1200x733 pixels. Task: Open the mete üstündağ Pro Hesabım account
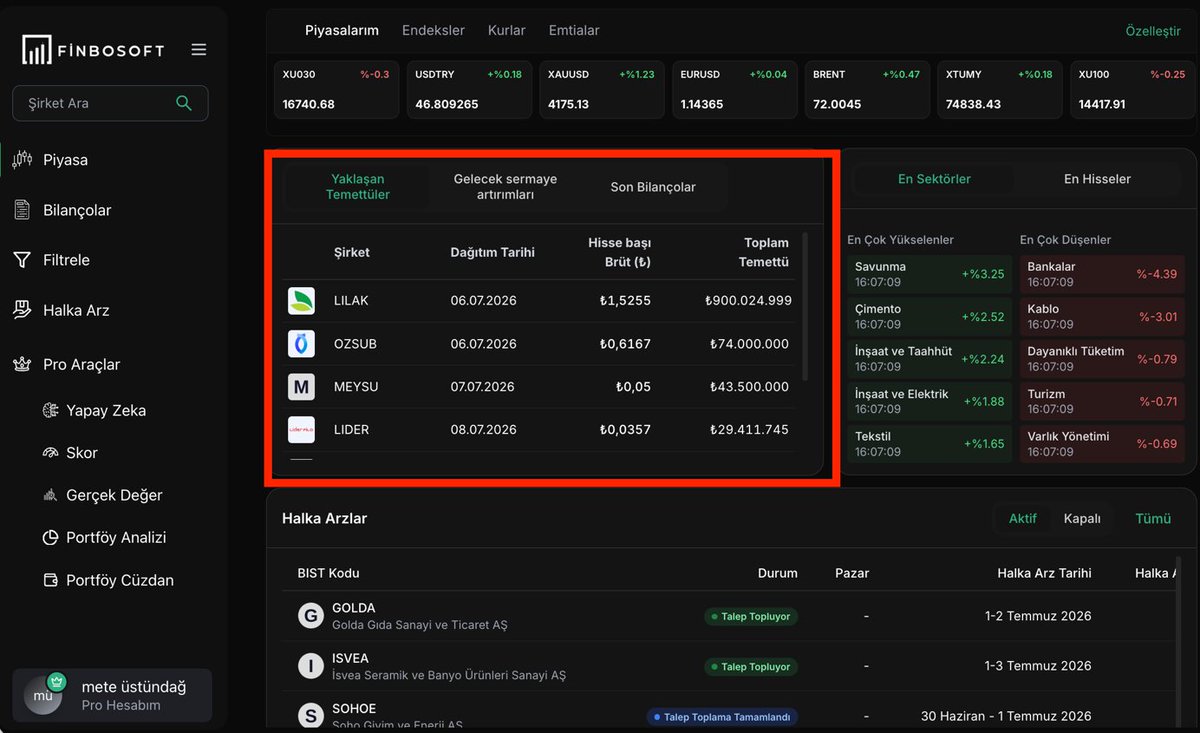[112, 695]
